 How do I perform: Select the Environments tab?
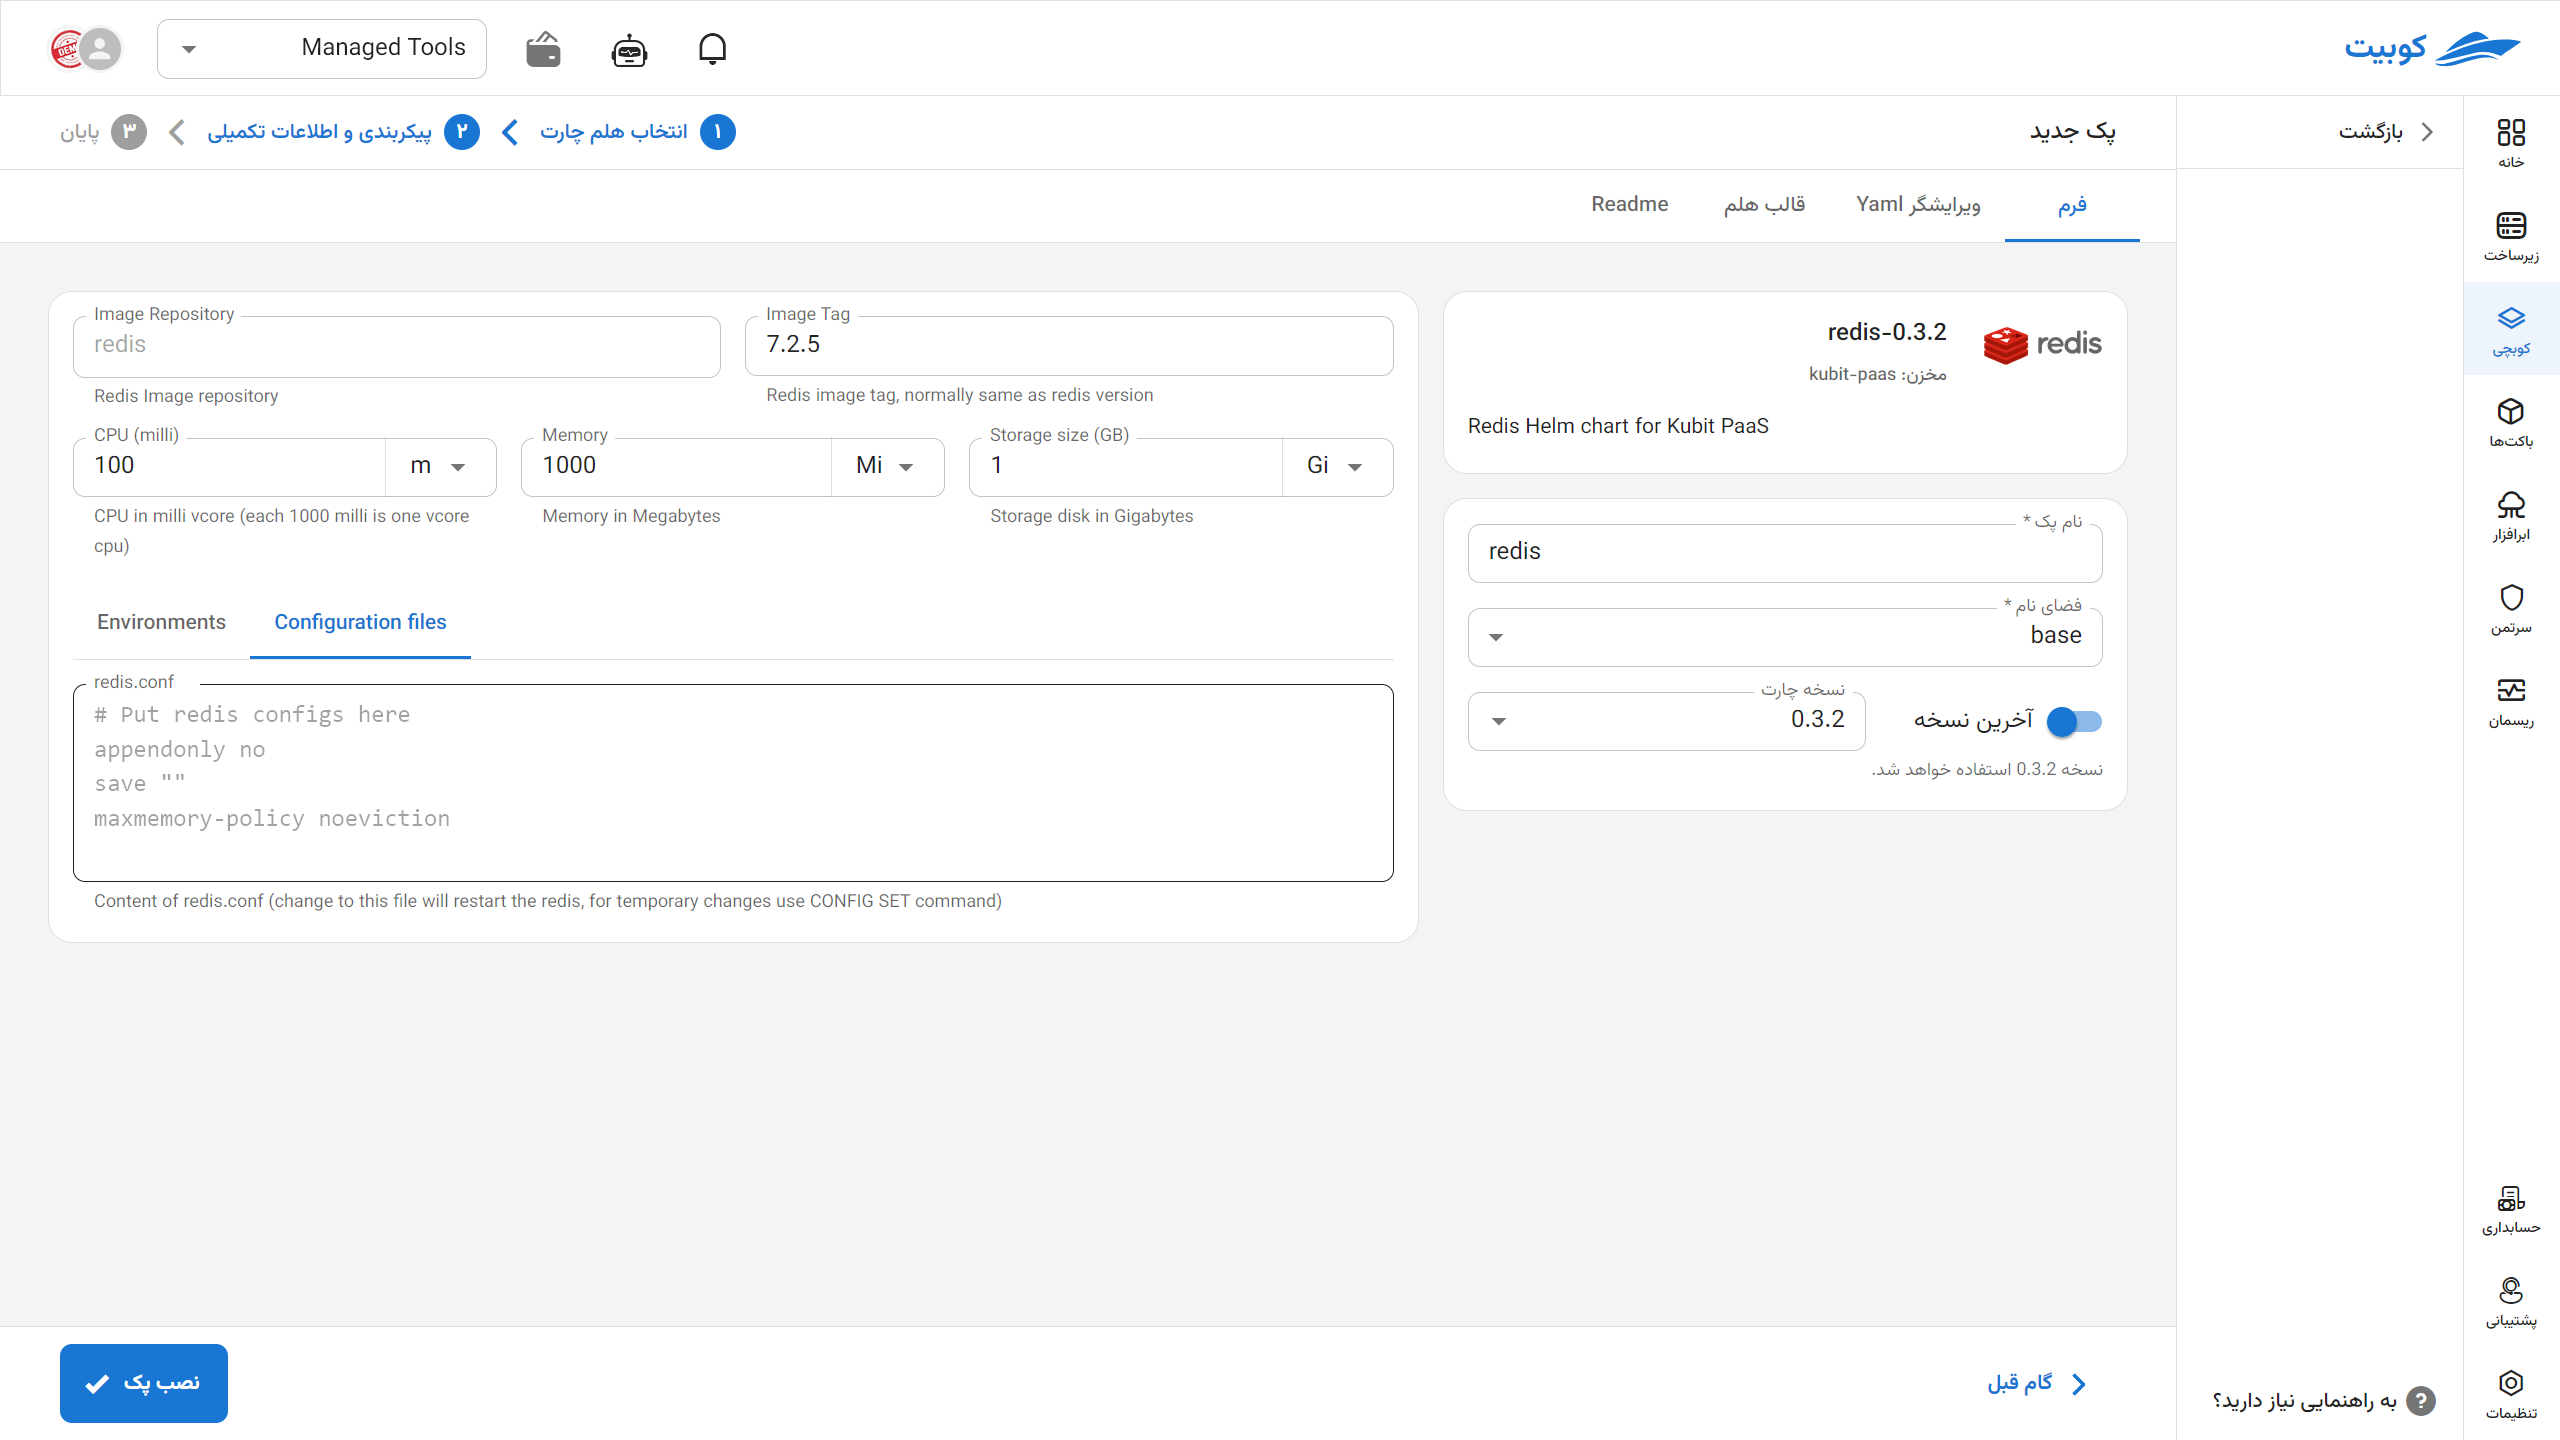point(161,622)
